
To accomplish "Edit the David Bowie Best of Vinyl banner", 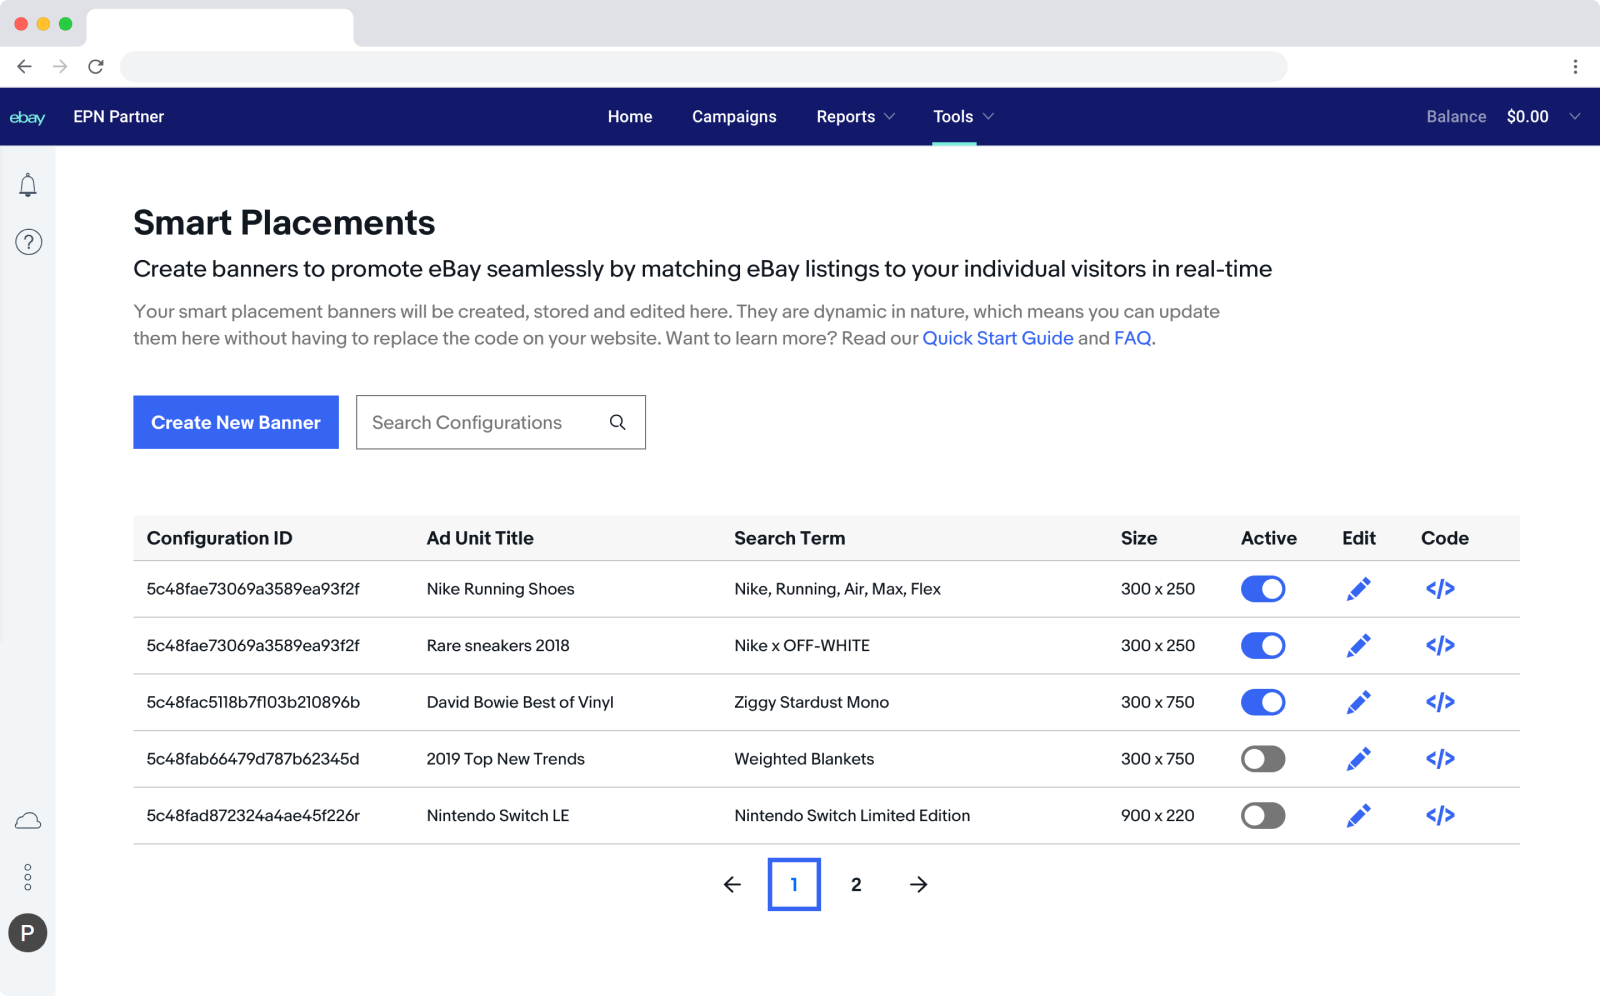I will 1358,702.
